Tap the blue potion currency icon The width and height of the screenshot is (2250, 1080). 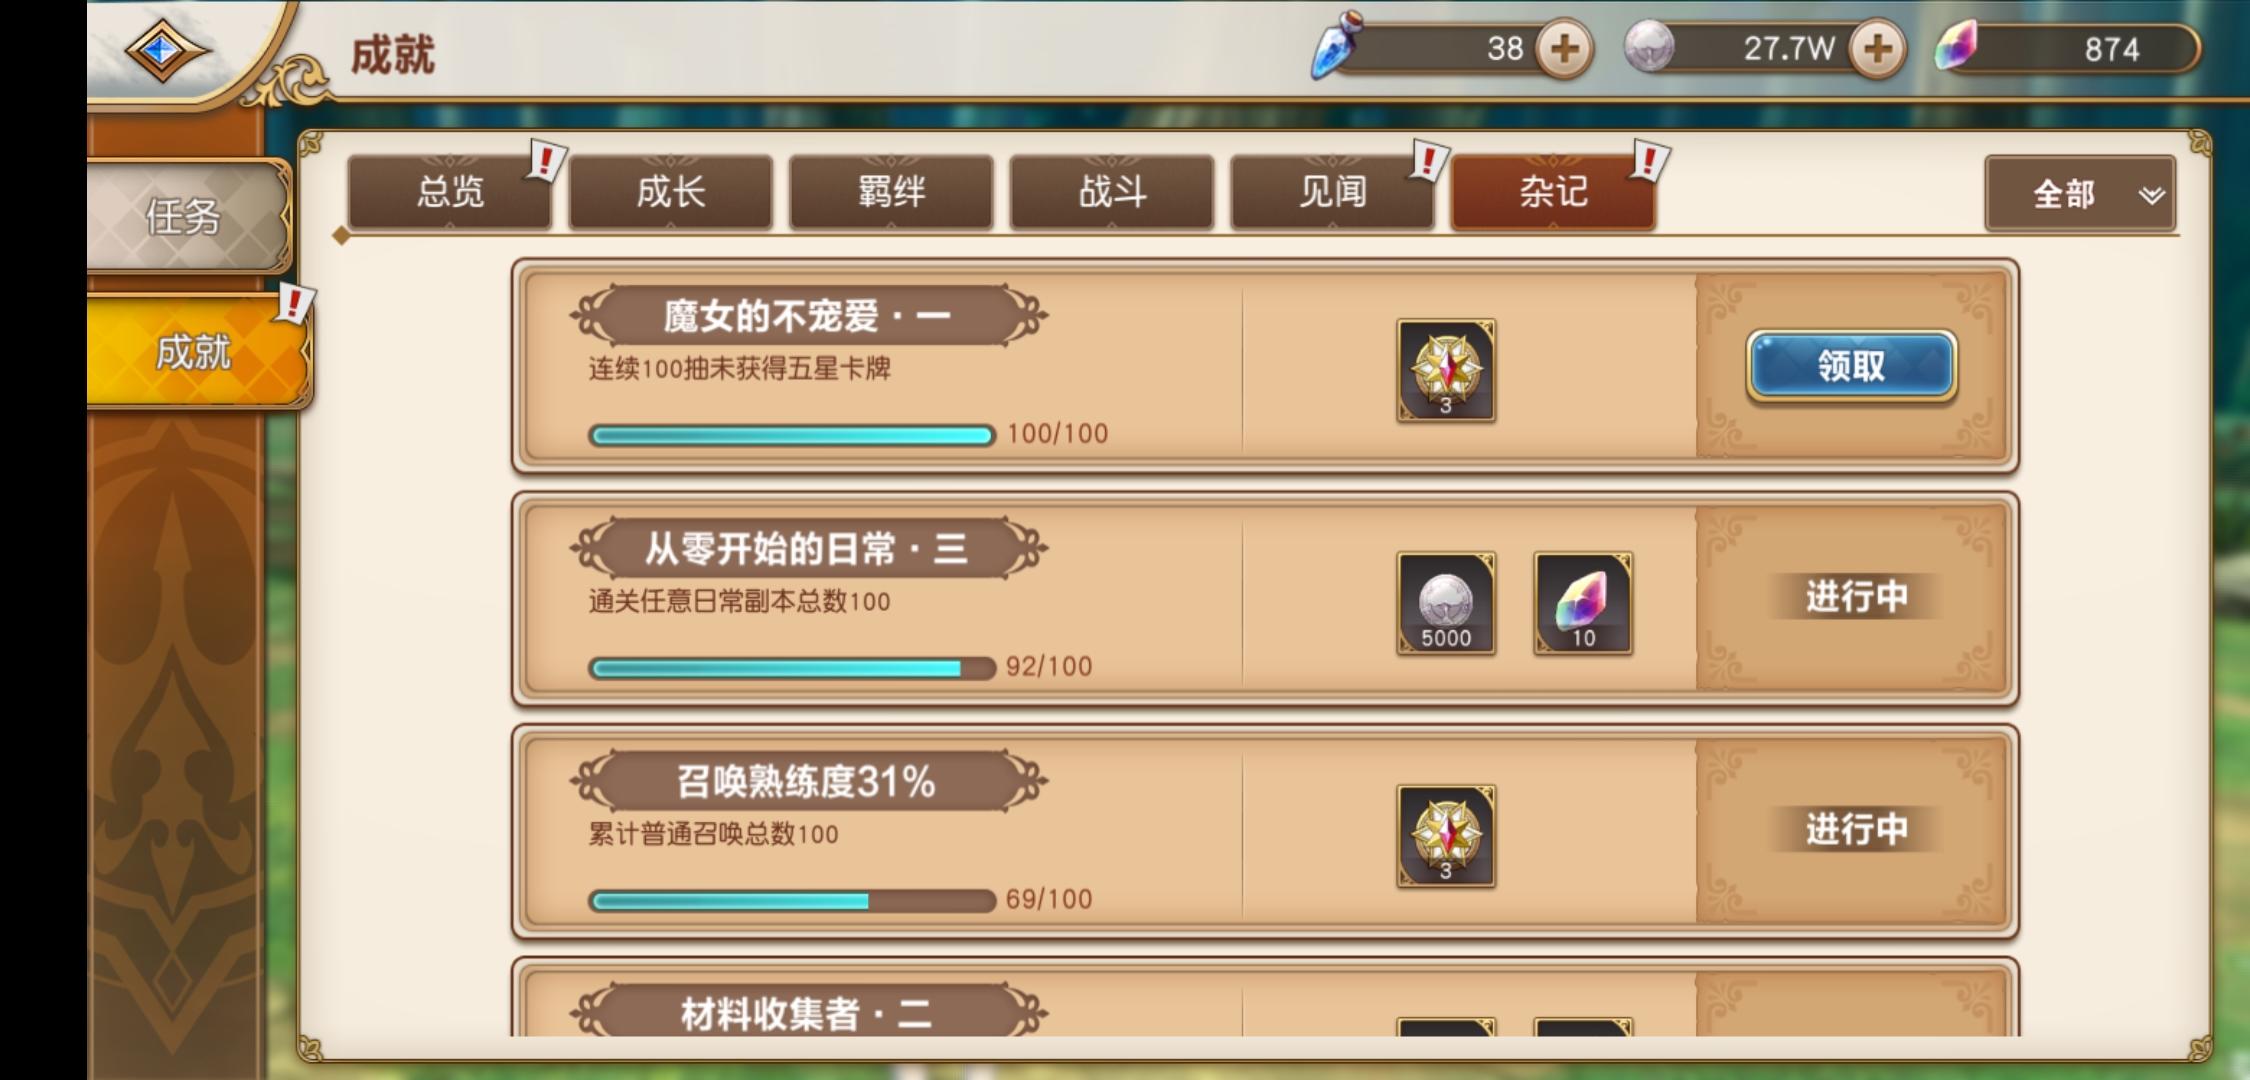(x=1338, y=45)
